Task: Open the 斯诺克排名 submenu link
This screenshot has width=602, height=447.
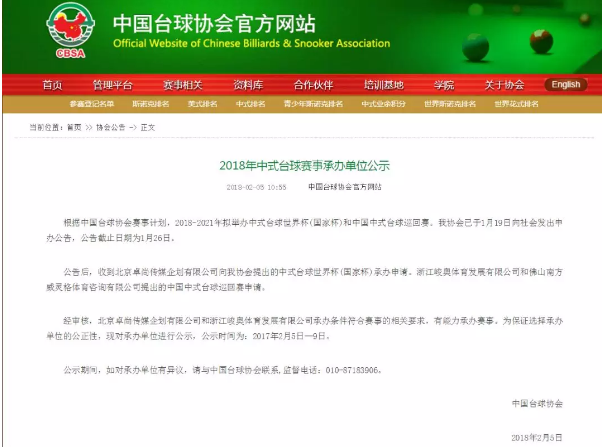Action: pos(150,104)
